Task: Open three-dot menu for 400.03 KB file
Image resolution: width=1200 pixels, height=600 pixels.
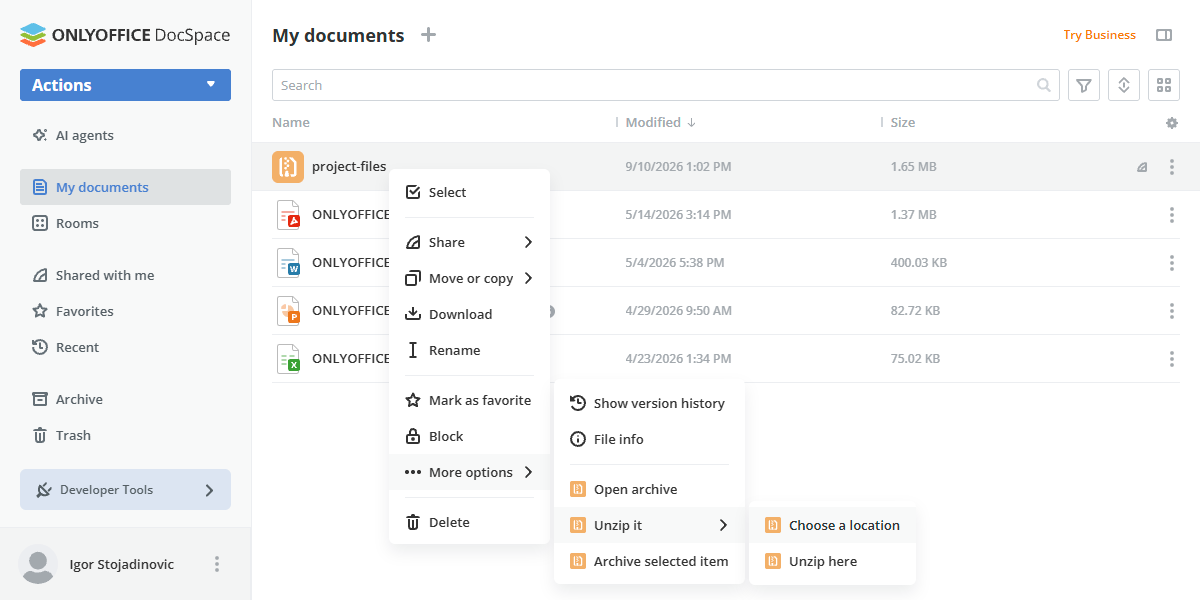Action: 1172,263
